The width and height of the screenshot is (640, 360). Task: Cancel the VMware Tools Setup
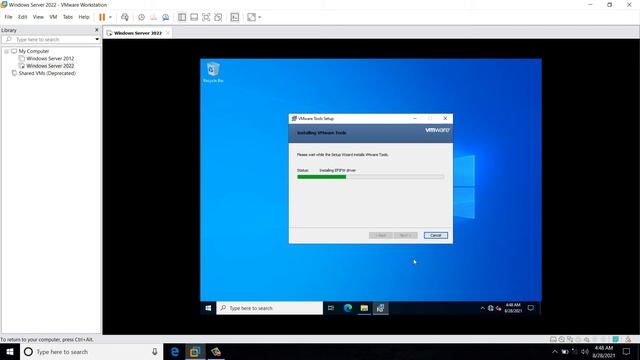point(436,236)
